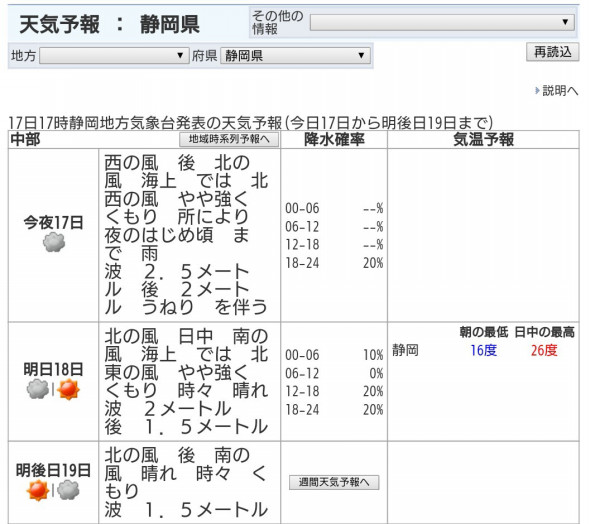Go to 週間天気予報へ weekly forecast
Viewport: 600px width, 524px height.
coord(334,482)
